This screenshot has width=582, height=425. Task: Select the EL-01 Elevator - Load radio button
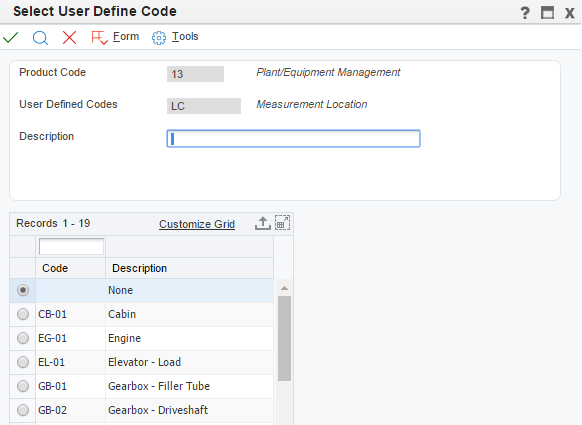tap(23, 362)
